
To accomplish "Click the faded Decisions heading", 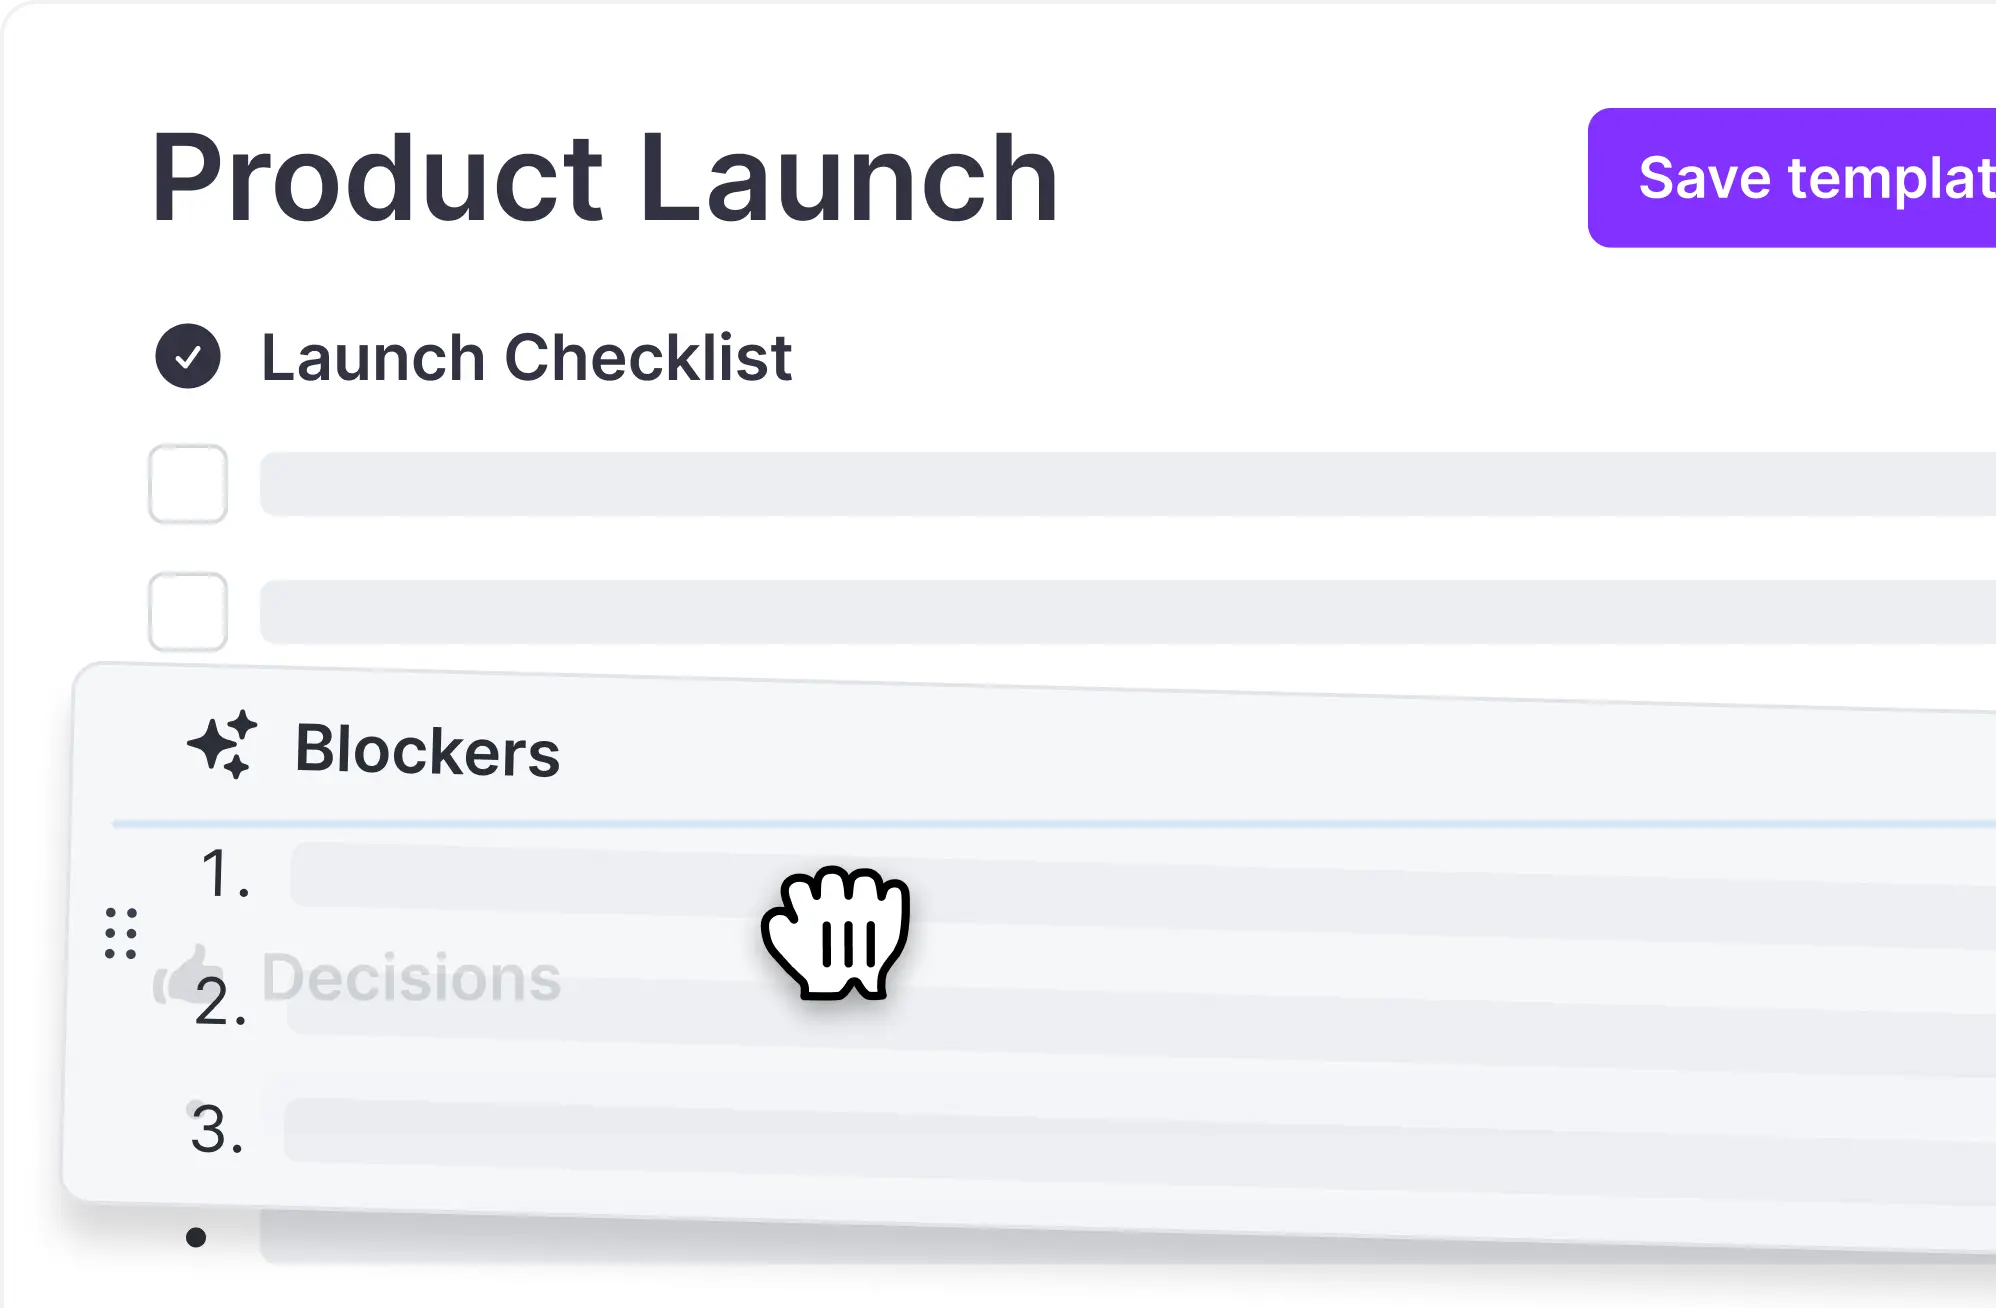I will (x=411, y=977).
